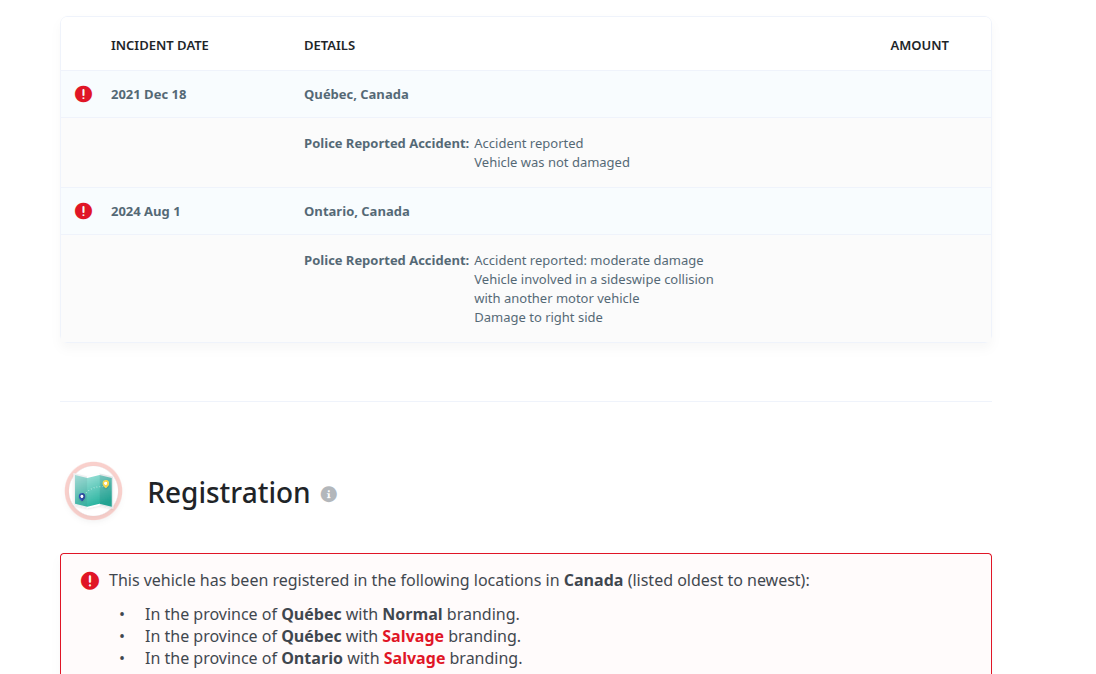Screen dimensions: 1096x674
Task: Select the AMOUNT column header
Action: pyautogui.click(x=919, y=45)
